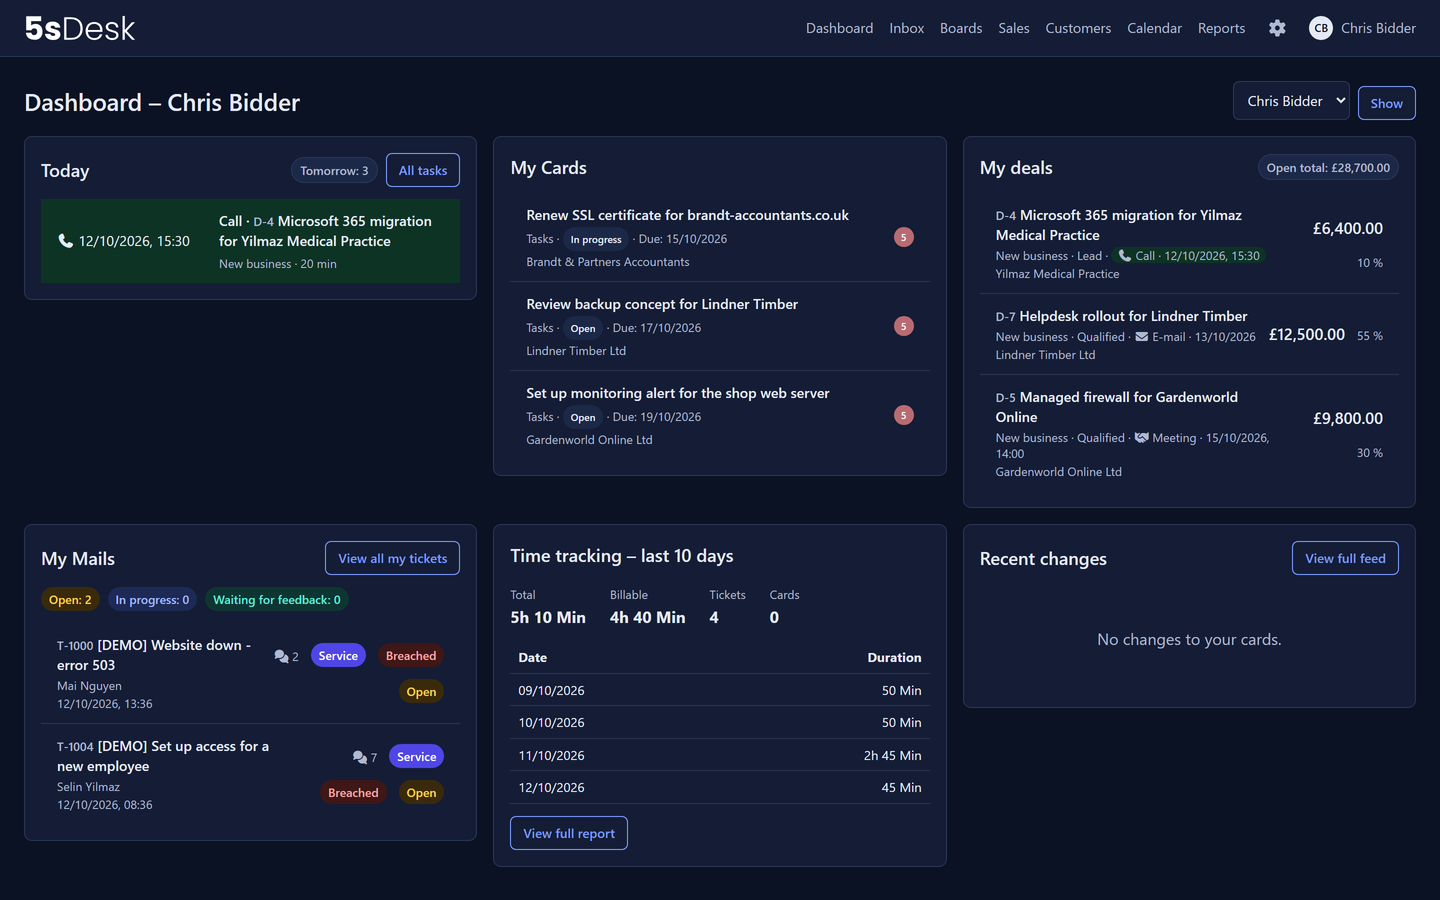
Task: Select the Waiting for feedback: 0 filter
Action: click(x=277, y=600)
